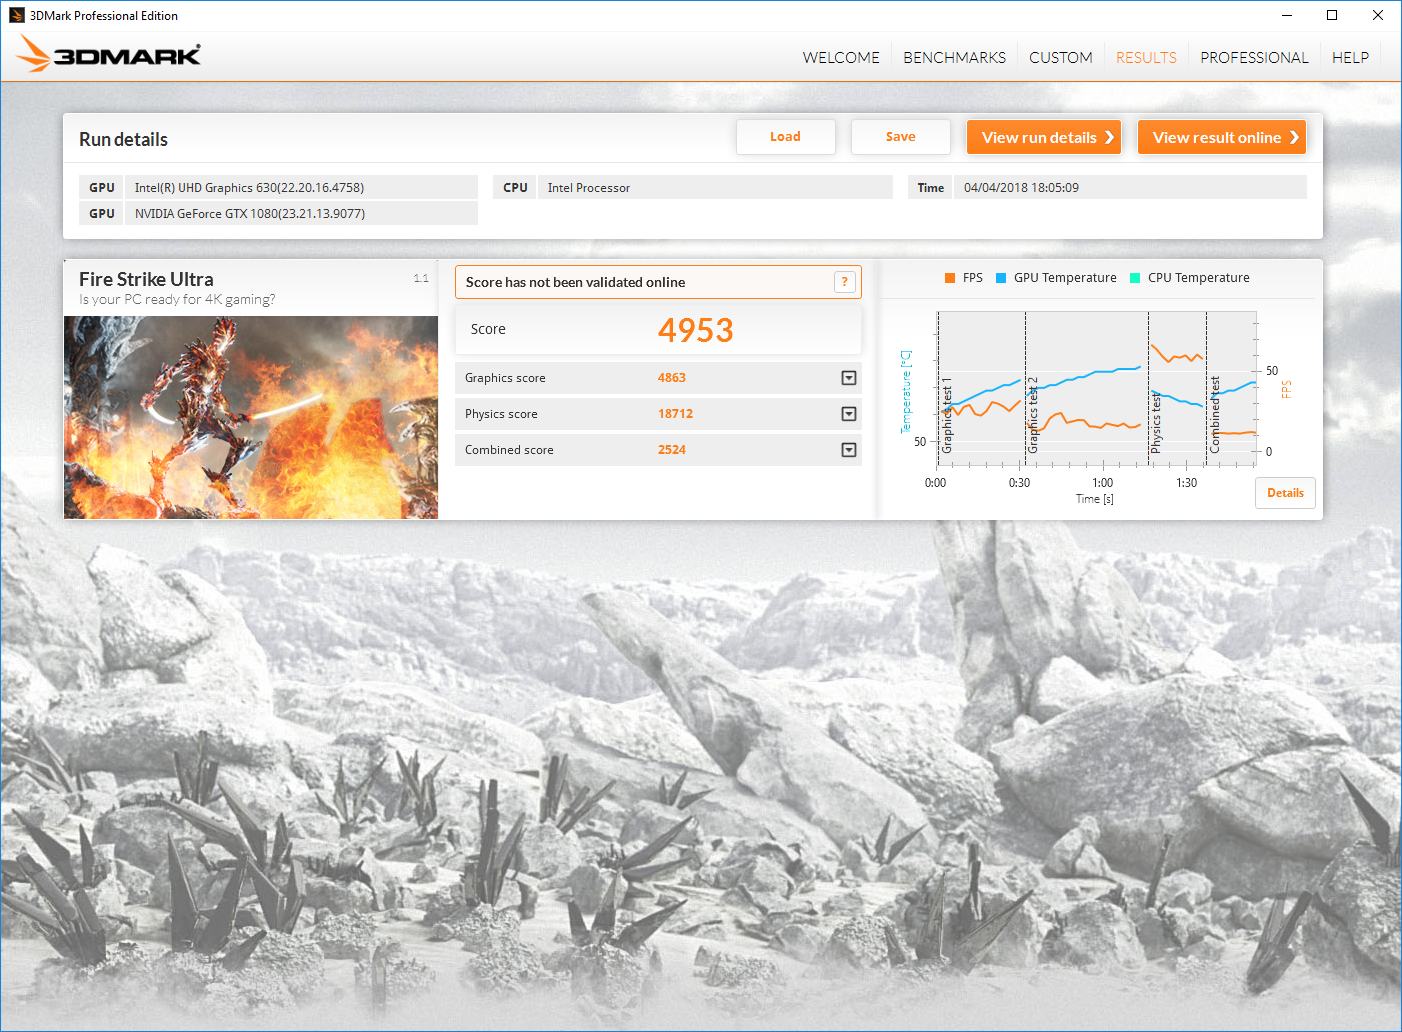Click the overall score value 4953

click(x=696, y=330)
